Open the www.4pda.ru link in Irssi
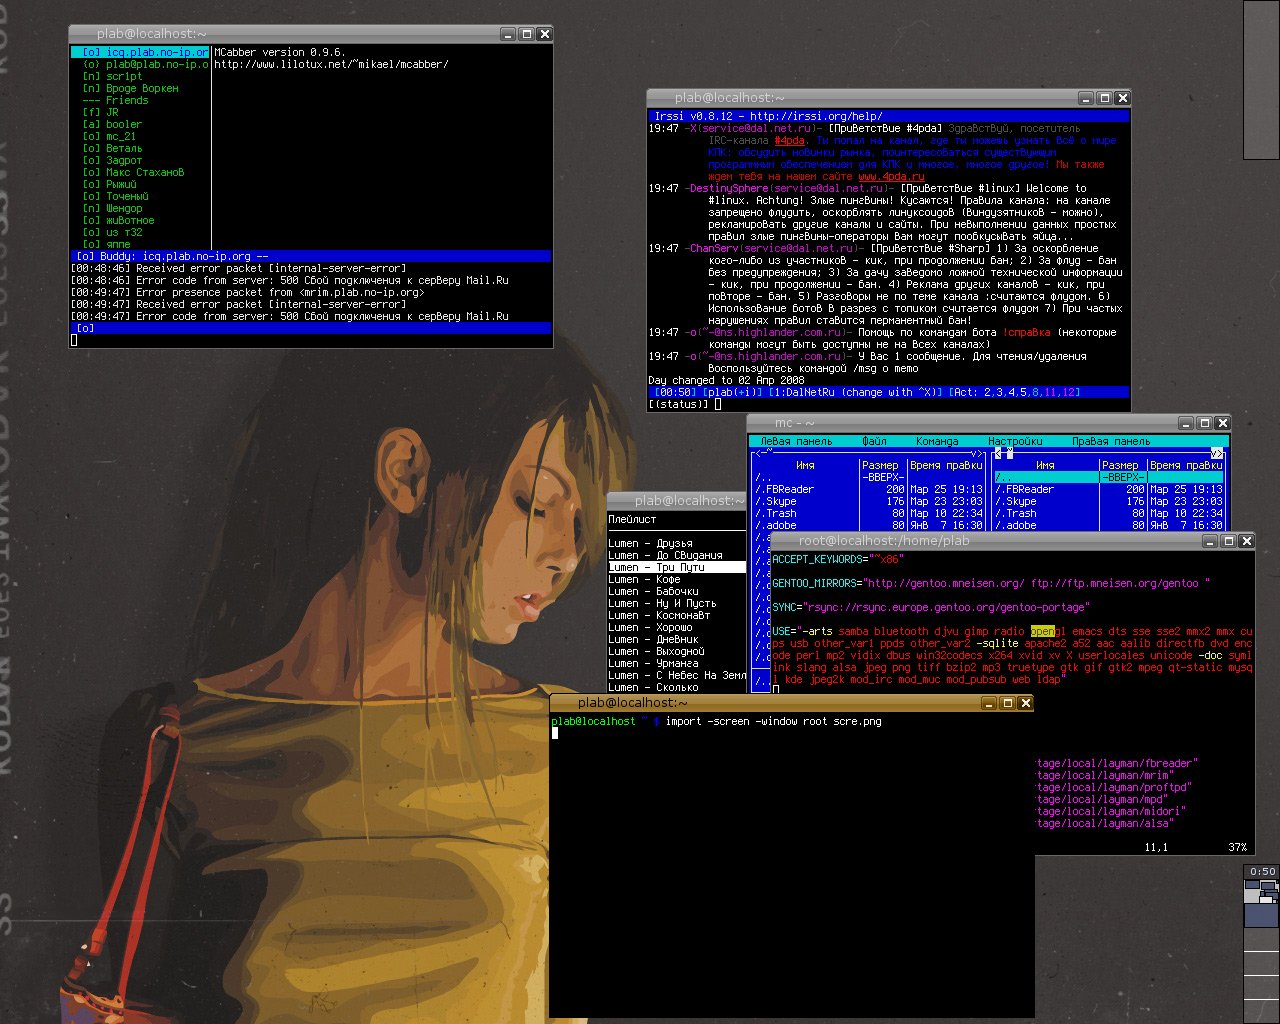1280x1024 pixels. pyautogui.click(x=891, y=176)
